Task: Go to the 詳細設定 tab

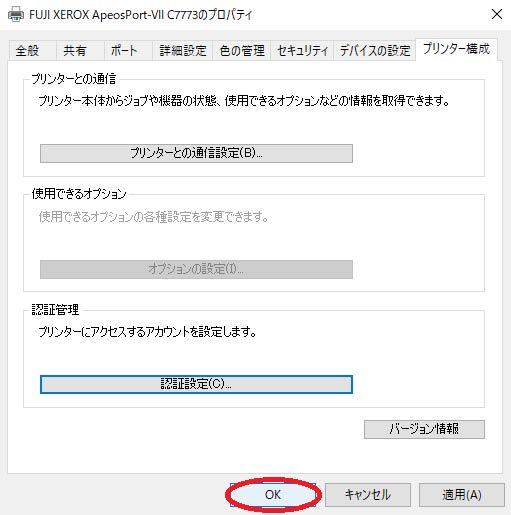Action: pyautogui.click(x=182, y=51)
